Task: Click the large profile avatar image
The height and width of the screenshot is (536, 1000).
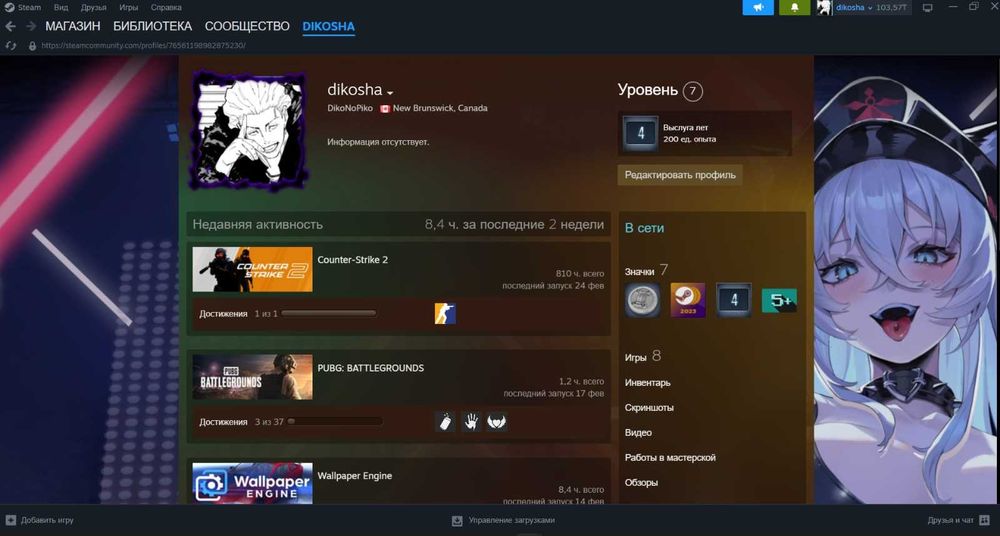Action: pyautogui.click(x=249, y=131)
